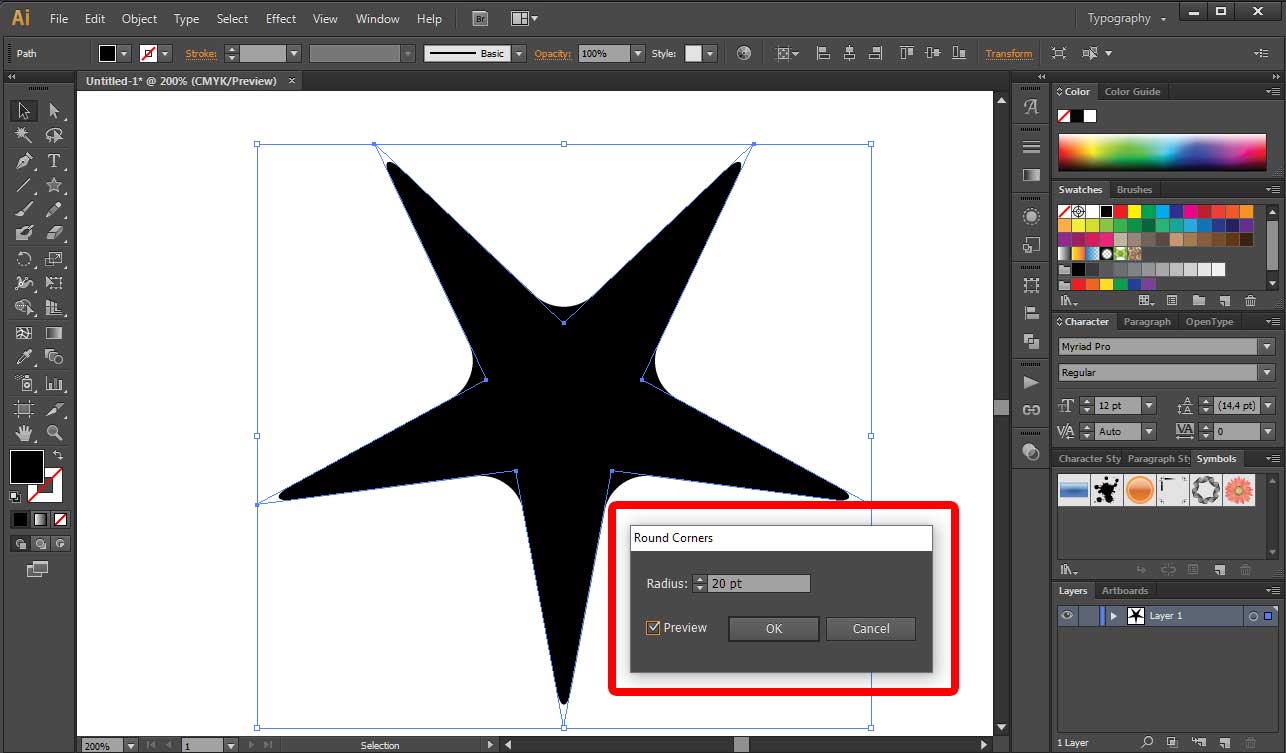Viewport: 1286px width, 753px height.
Task: Open the zoom level dropdown
Action: click(x=131, y=745)
